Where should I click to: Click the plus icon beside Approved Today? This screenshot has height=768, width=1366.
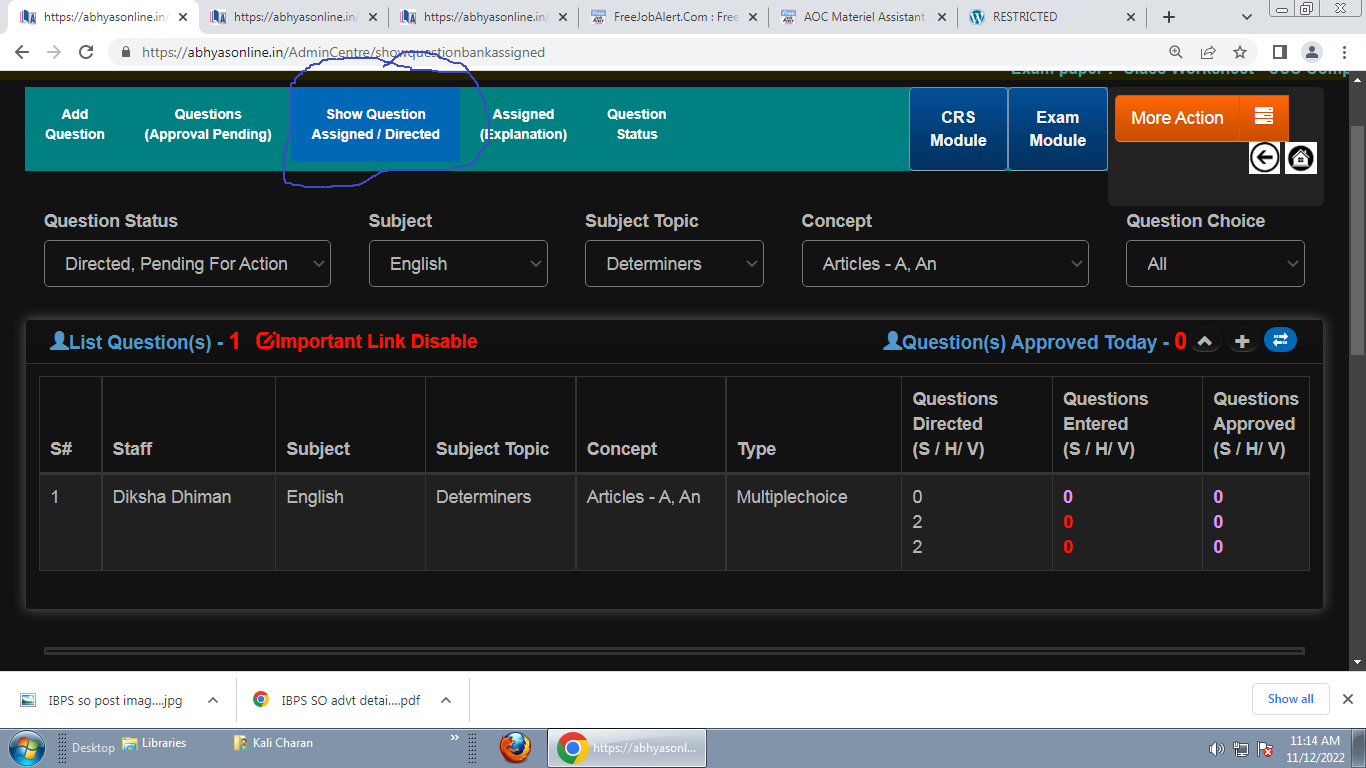tap(1242, 342)
